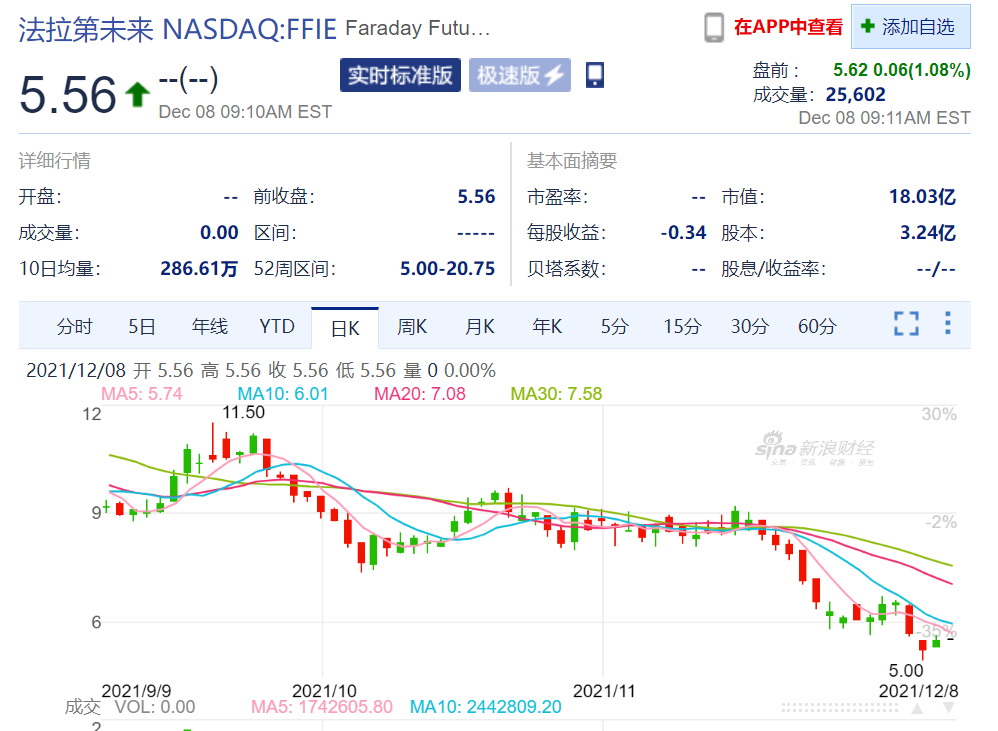
Task: Click the 盘前 price 5.62 0.06(1.08%)
Action: (x=901, y=70)
